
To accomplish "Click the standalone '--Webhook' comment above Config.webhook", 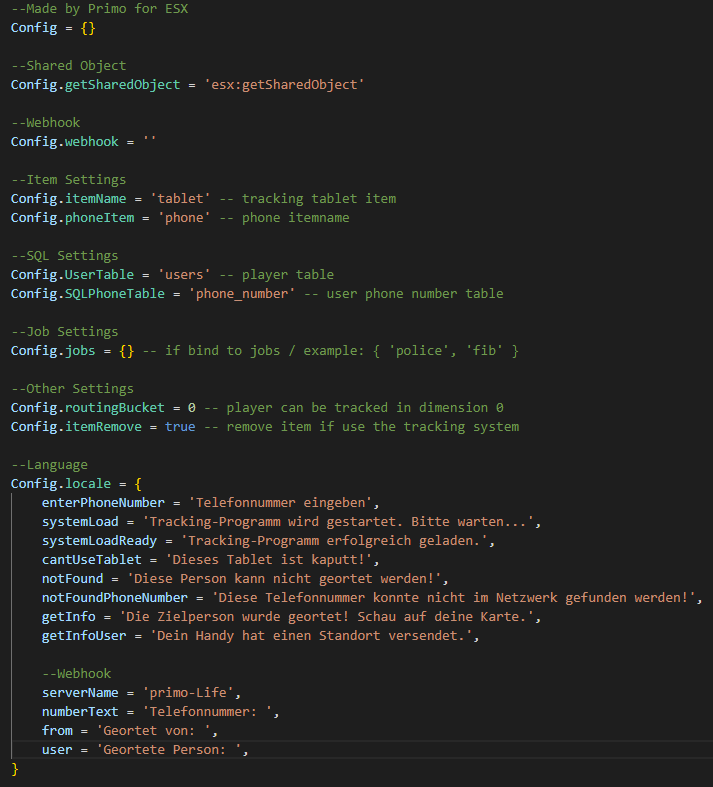I will (x=45, y=122).
